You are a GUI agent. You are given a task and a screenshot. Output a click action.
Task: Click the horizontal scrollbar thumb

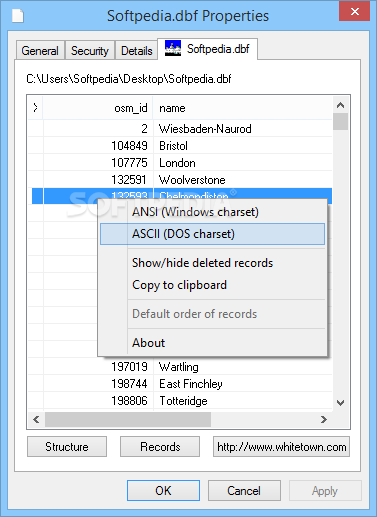[x=128, y=419]
